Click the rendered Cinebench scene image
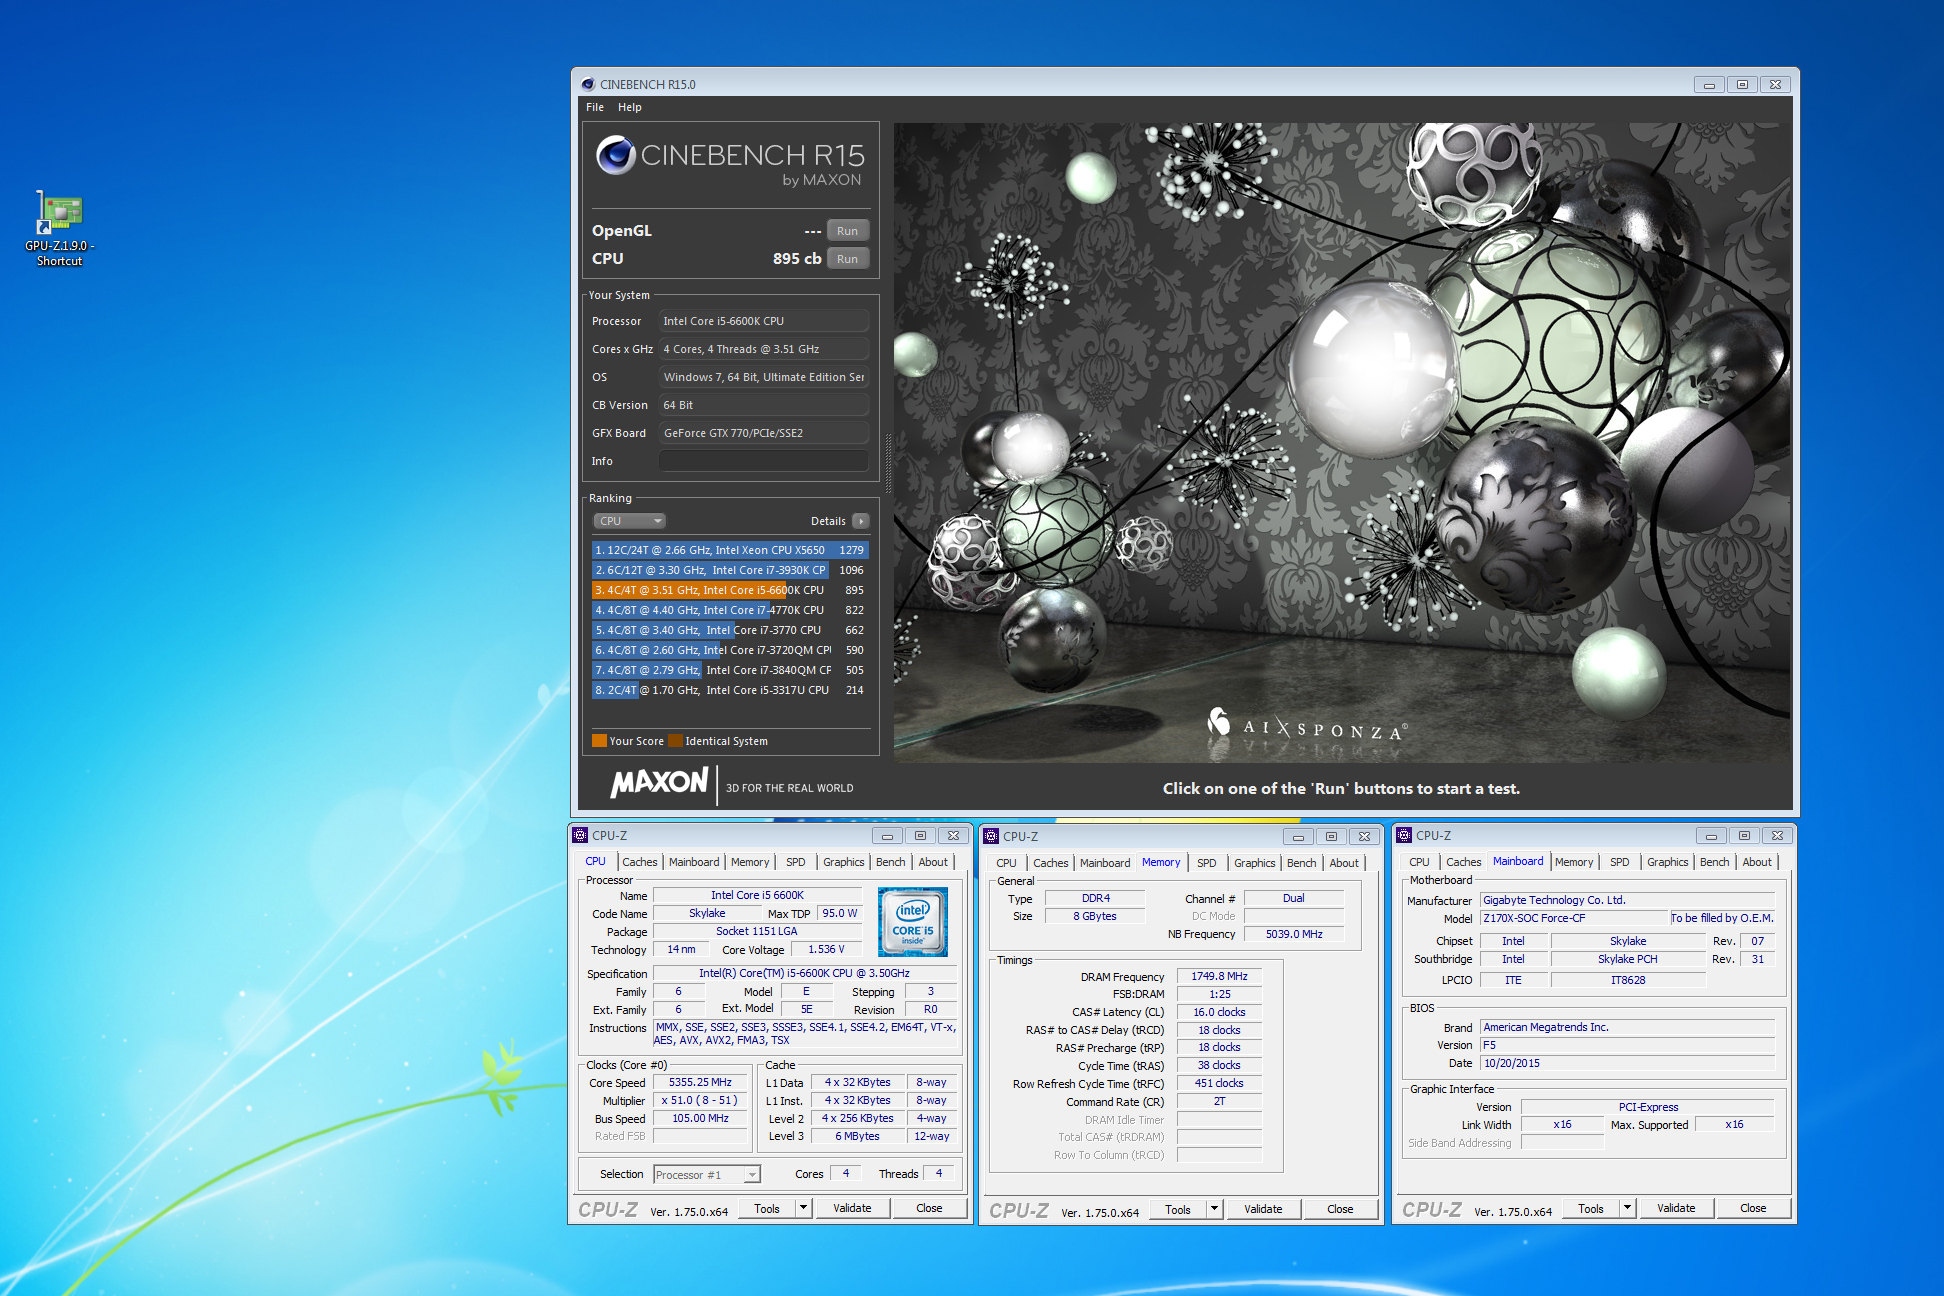Screen dimensions: 1944x1296 [1342, 442]
